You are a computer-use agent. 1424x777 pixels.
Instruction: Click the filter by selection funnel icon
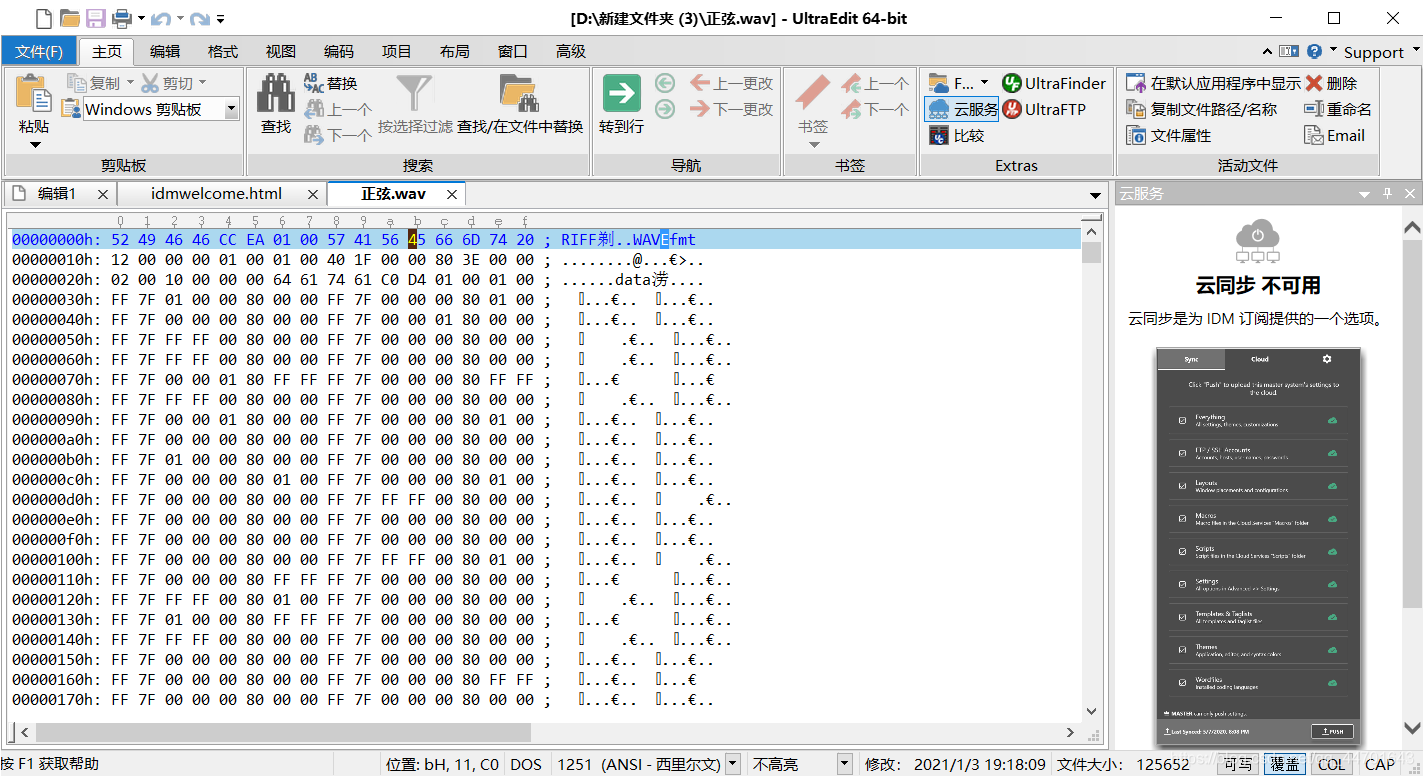coord(414,93)
